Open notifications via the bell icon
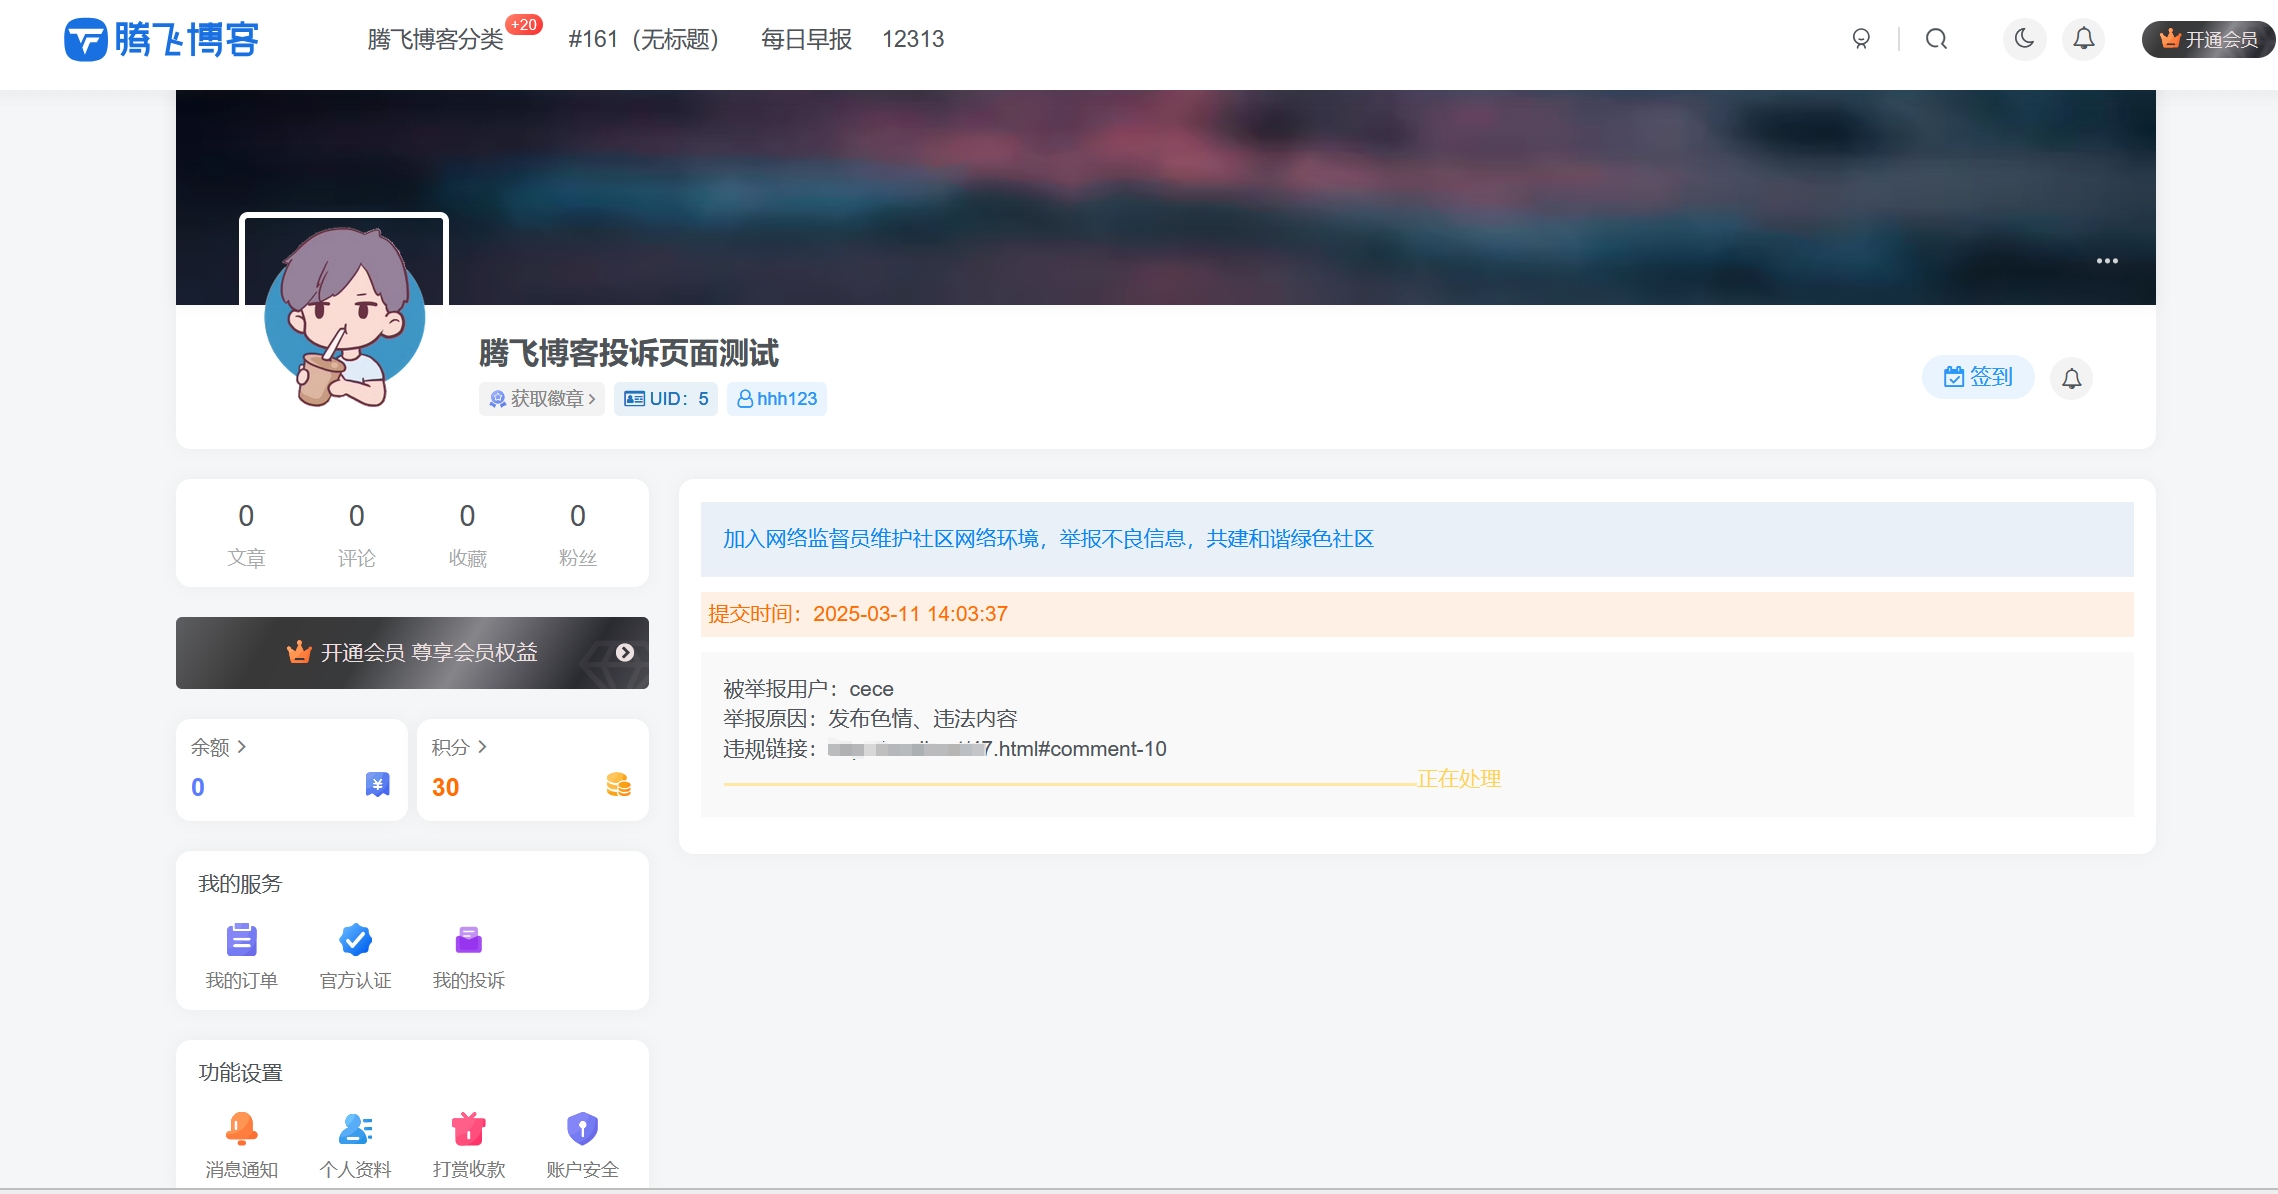This screenshot has width=2278, height=1194. point(2083,39)
